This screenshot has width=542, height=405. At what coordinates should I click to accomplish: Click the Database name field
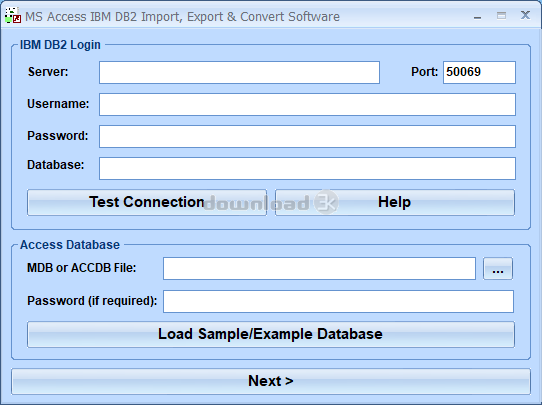tap(307, 168)
